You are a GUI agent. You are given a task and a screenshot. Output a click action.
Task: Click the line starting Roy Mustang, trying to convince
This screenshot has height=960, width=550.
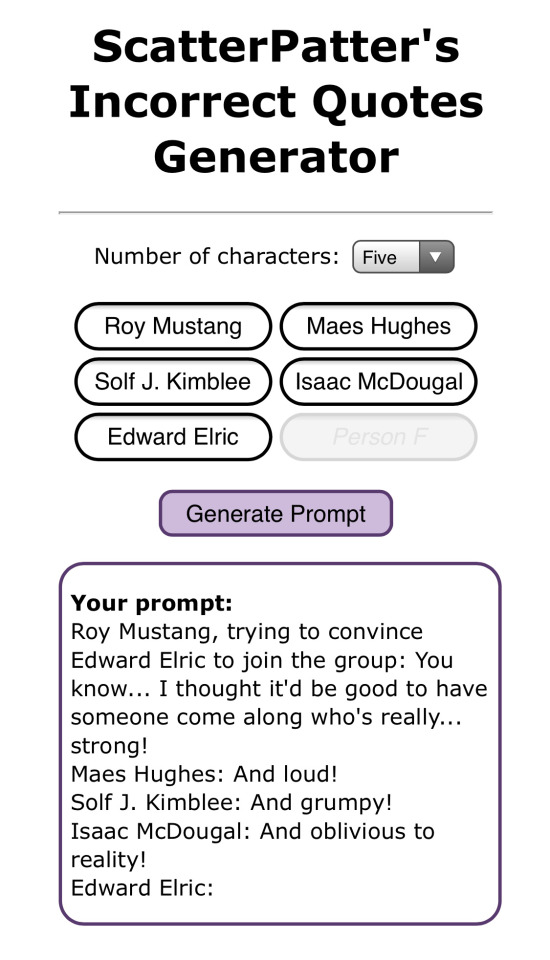tap(247, 631)
